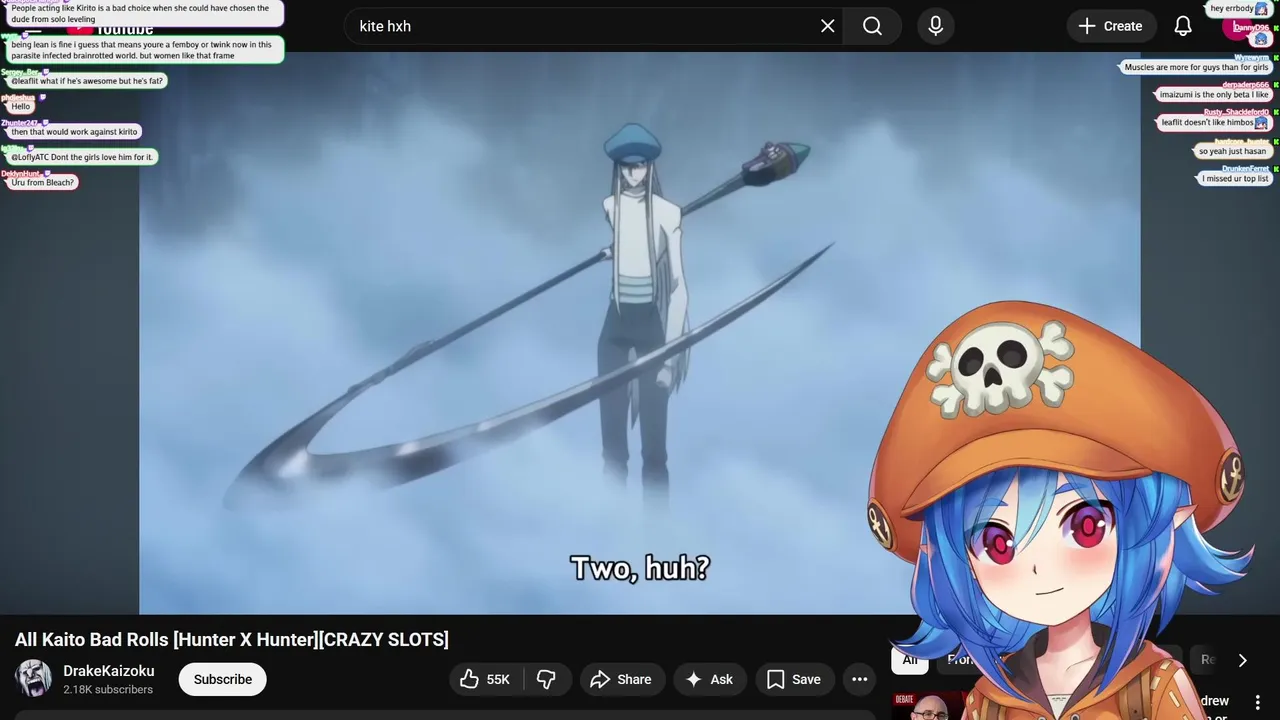The width and height of the screenshot is (1280, 720).
Task: Select the All filter chip
Action: coord(910,660)
